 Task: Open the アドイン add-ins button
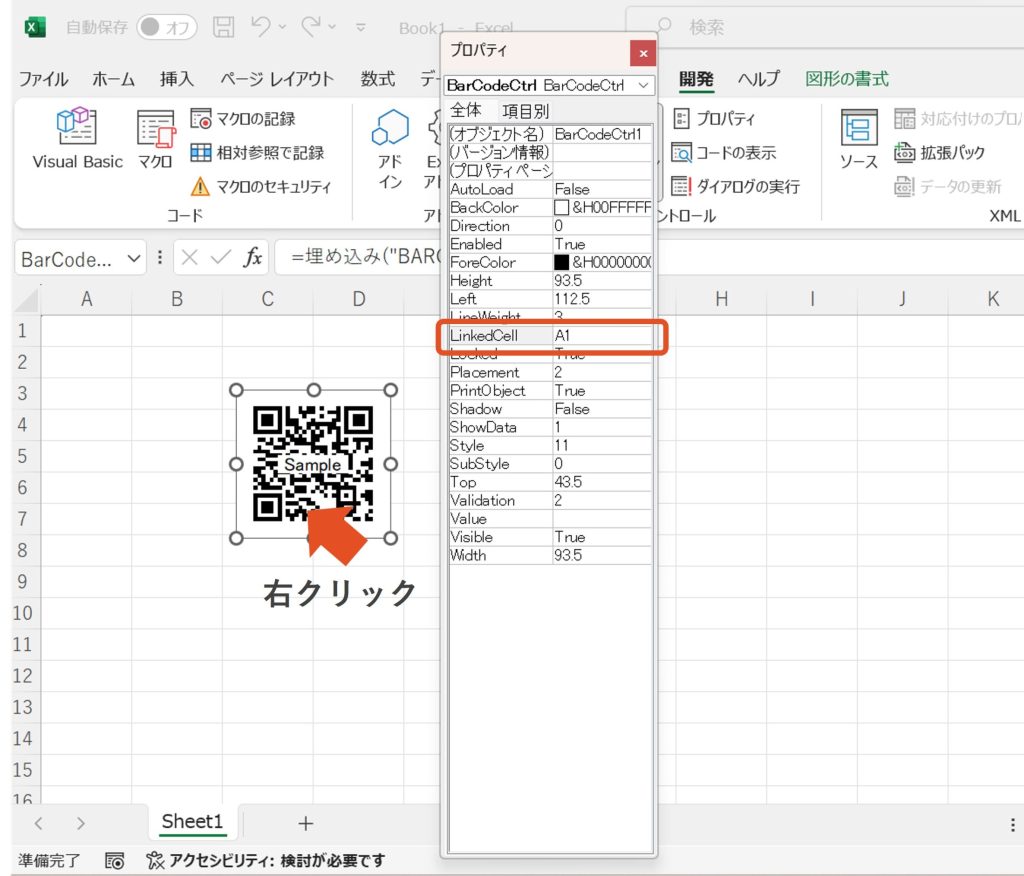coord(390,148)
